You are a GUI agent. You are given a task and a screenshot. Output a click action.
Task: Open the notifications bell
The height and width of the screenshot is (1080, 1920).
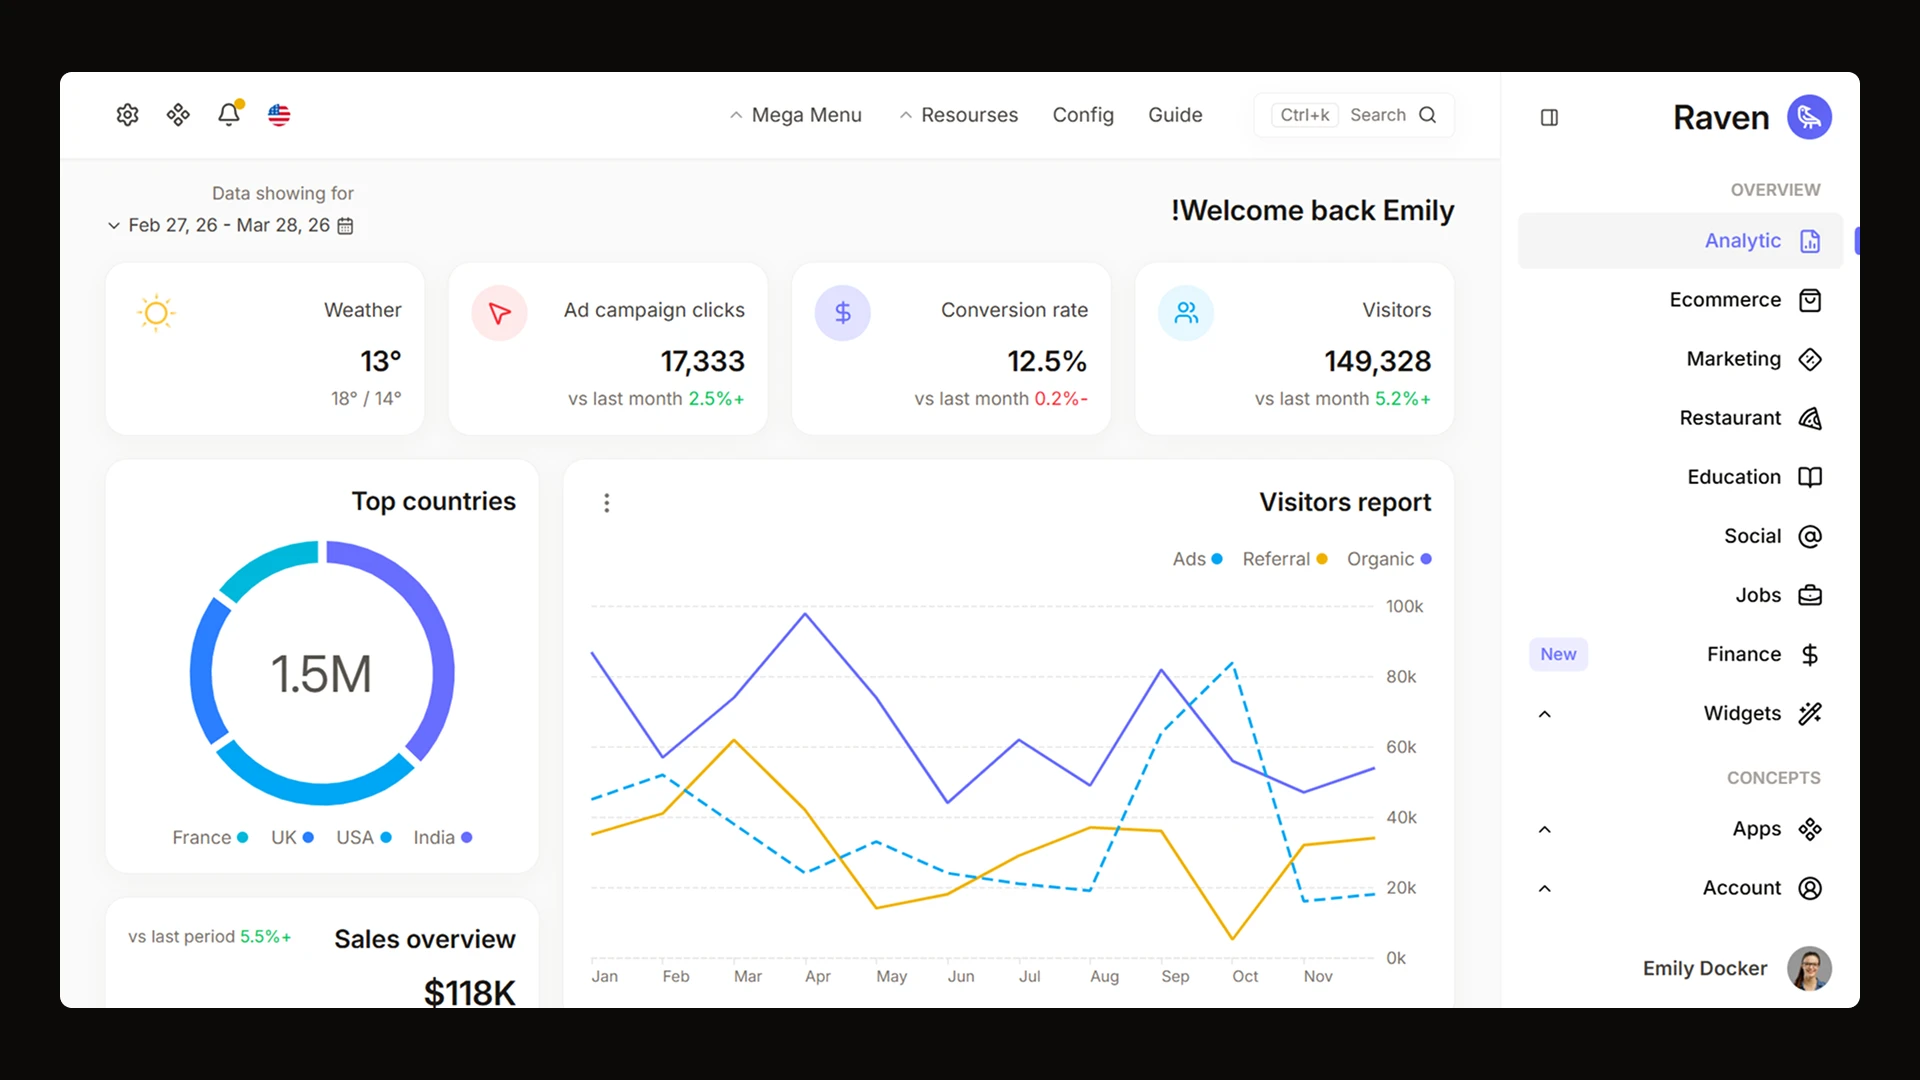click(x=229, y=114)
